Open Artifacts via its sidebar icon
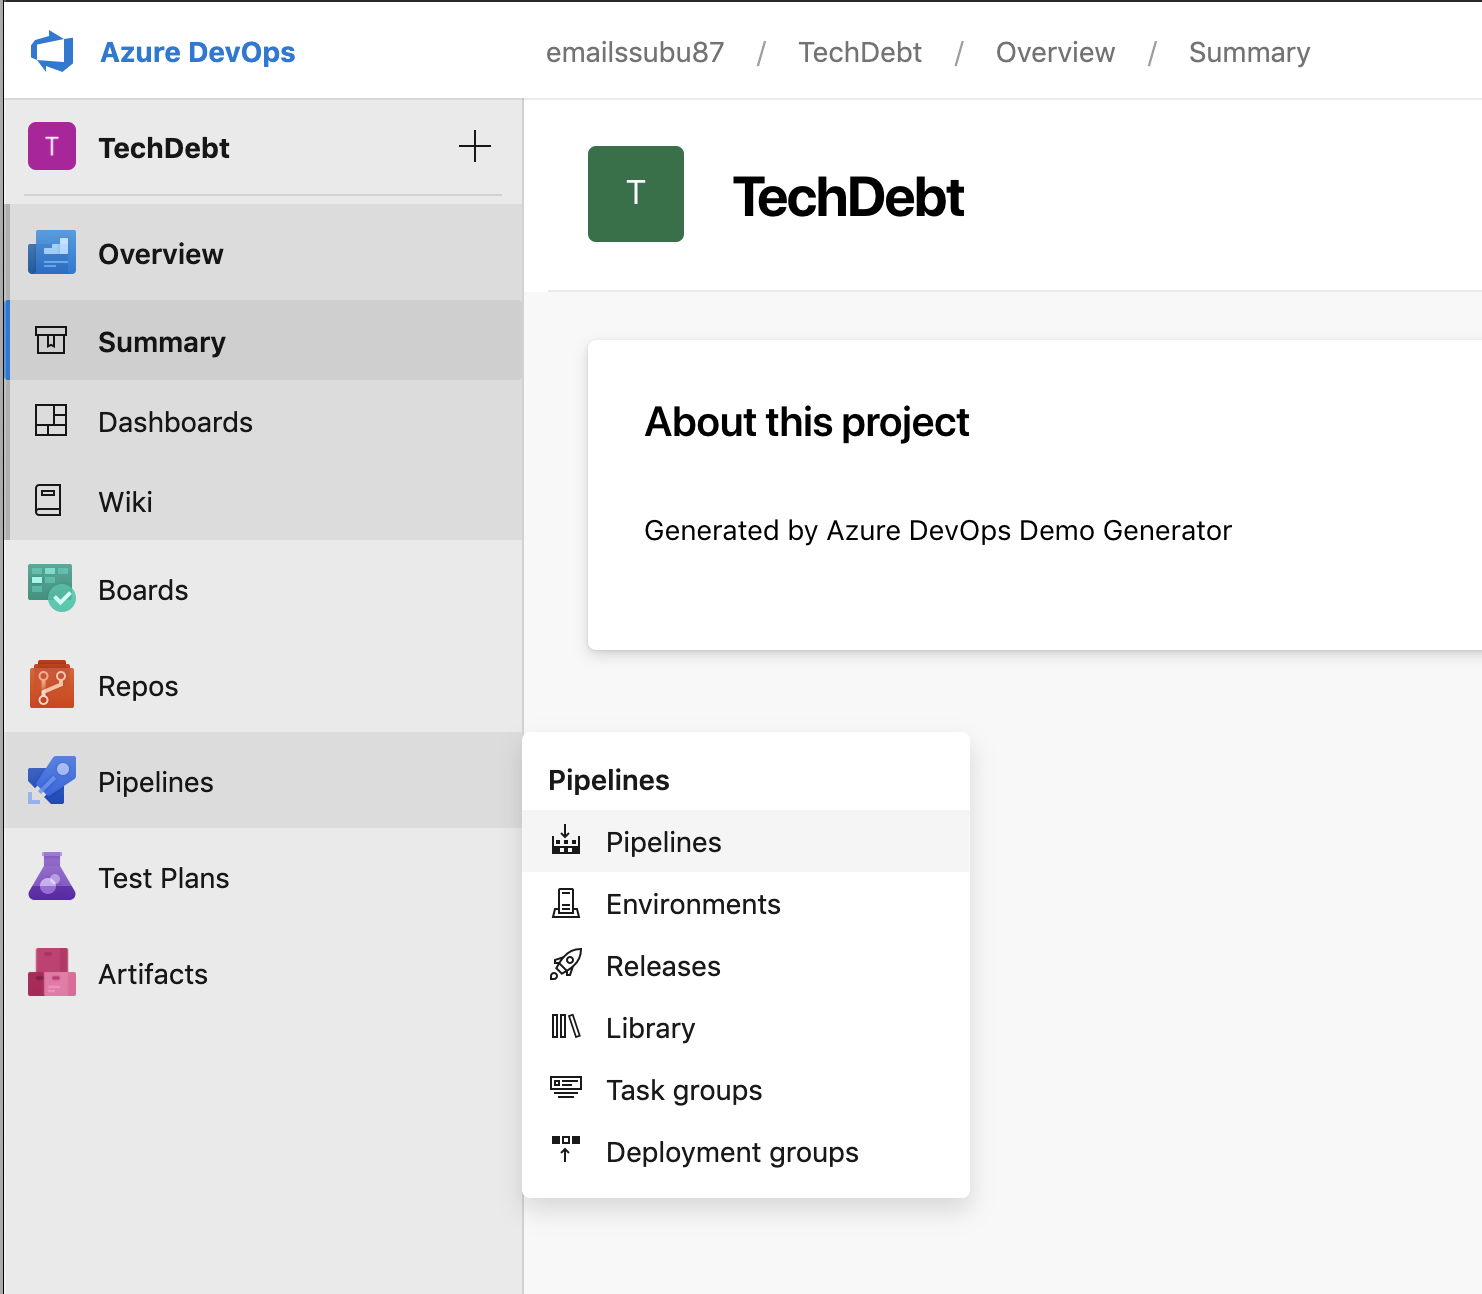Viewport: 1482px width, 1294px height. tap(51, 972)
